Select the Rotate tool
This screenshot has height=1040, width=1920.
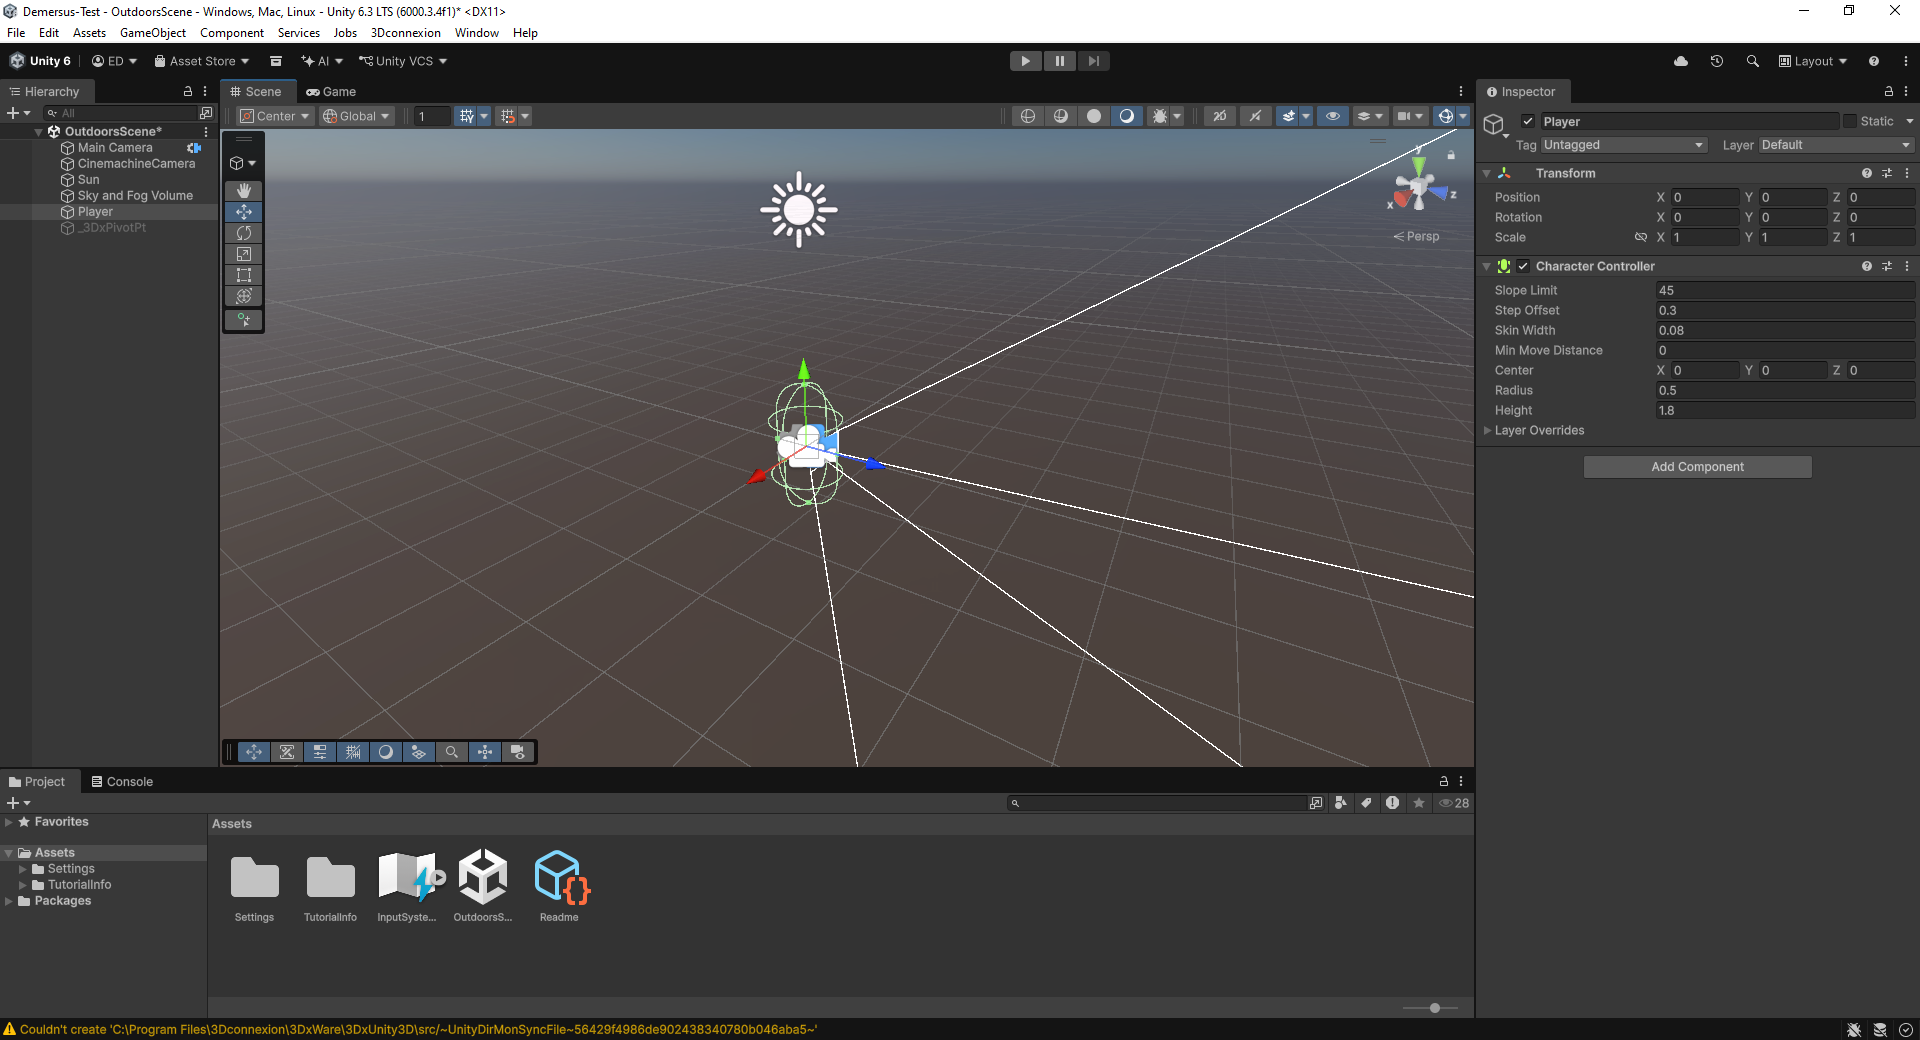[x=243, y=232]
